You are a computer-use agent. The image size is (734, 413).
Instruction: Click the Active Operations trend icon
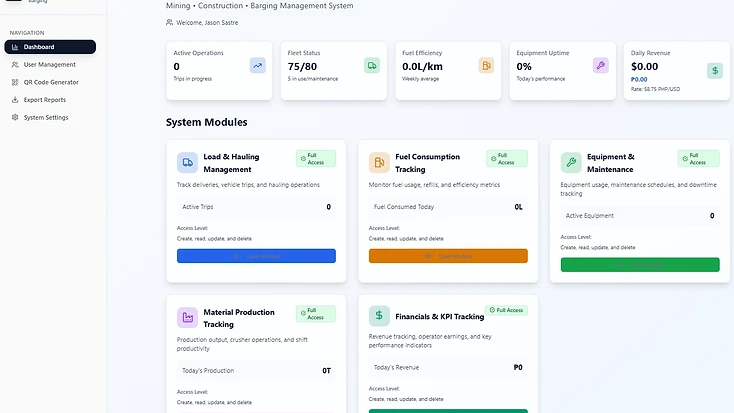click(x=257, y=66)
